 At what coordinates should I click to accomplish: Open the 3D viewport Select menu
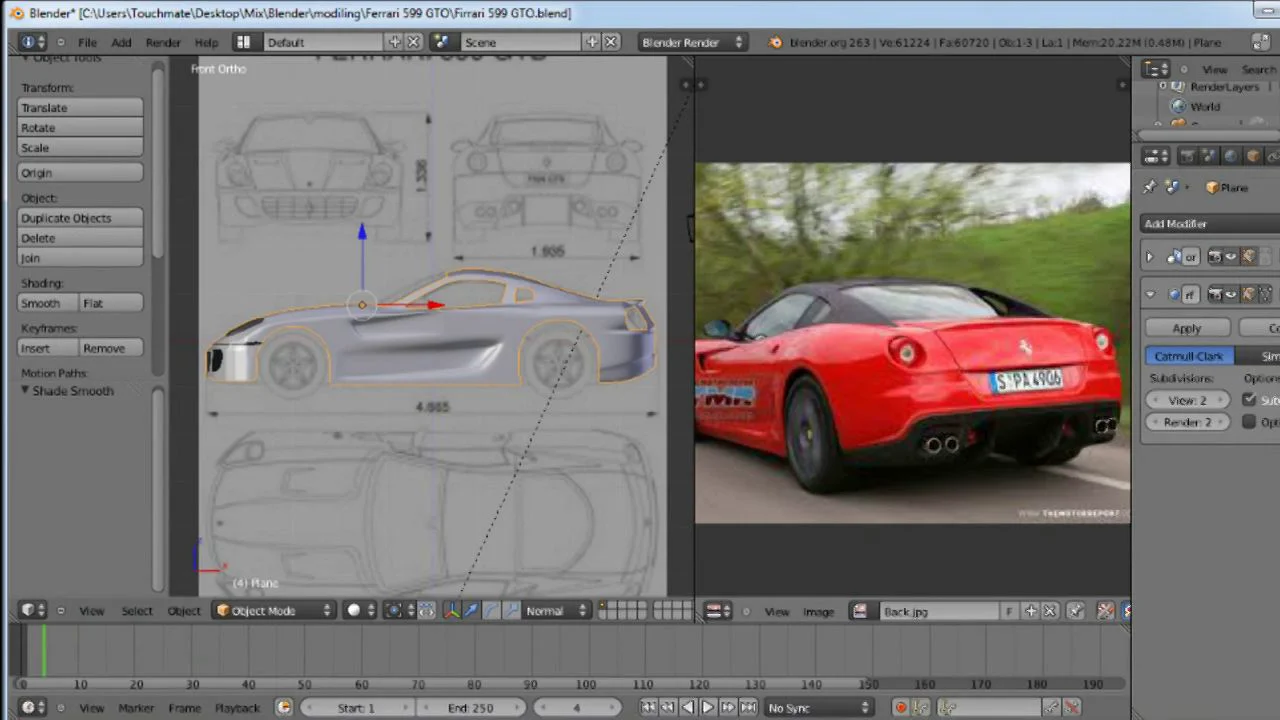tap(137, 610)
